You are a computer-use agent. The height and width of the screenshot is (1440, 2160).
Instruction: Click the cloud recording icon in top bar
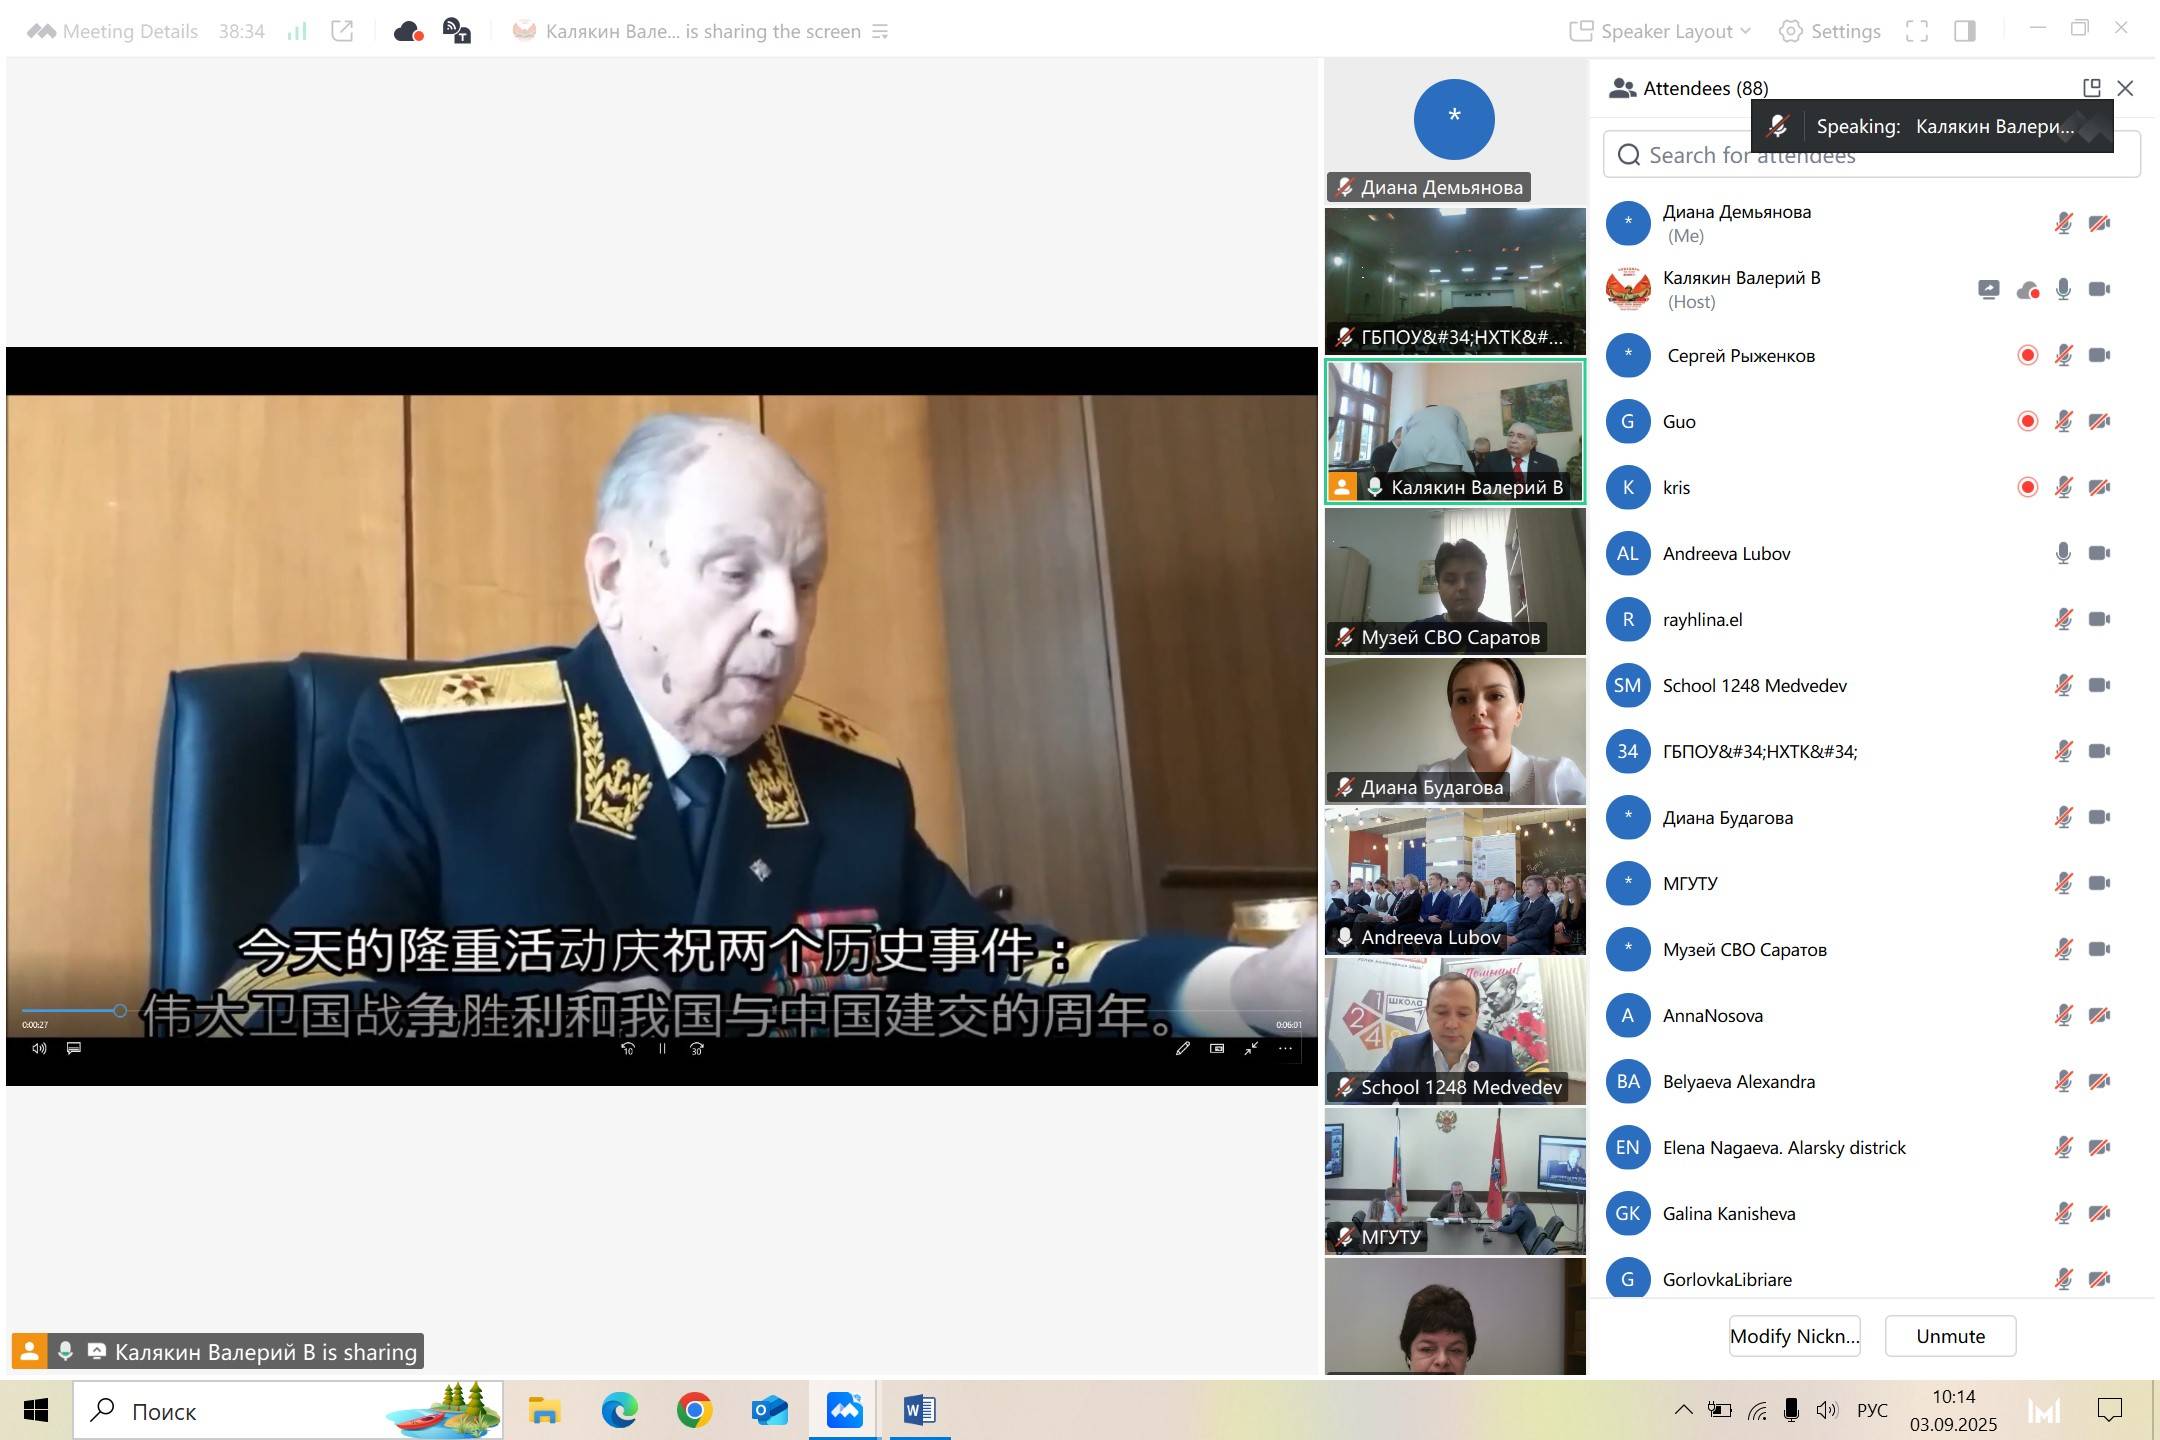408,32
